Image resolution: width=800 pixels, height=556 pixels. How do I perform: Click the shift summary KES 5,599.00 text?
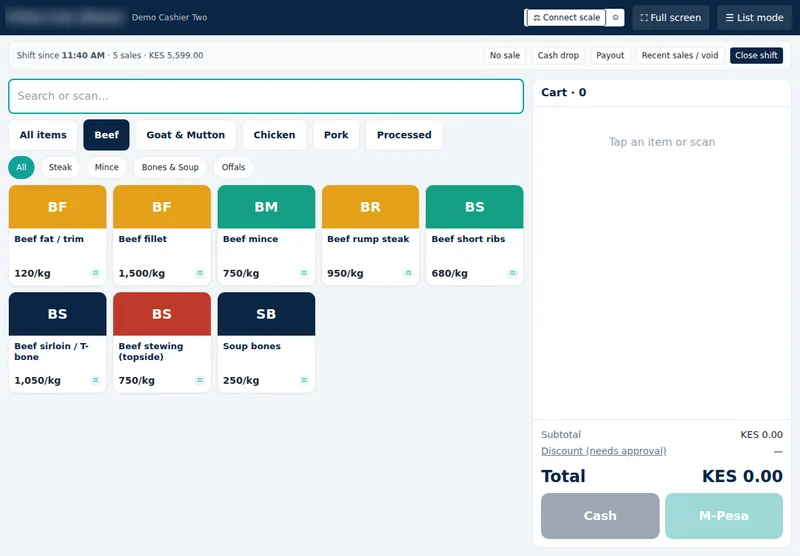(x=176, y=55)
